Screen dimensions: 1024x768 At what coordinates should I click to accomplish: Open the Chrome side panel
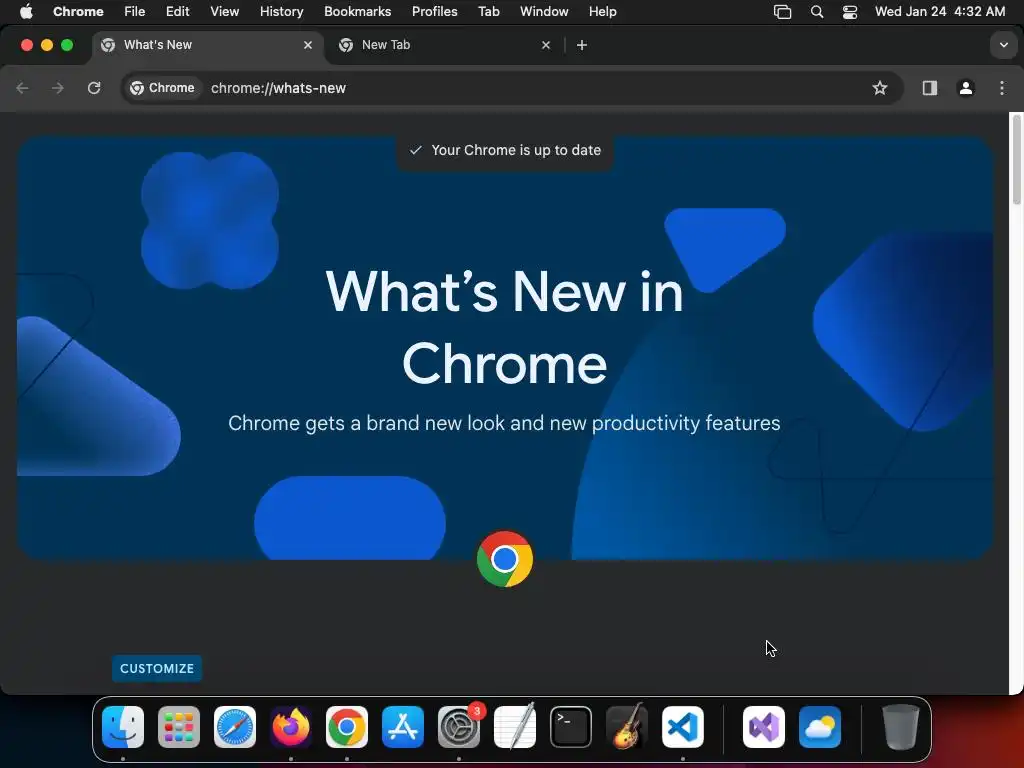pyautogui.click(x=929, y=88)
